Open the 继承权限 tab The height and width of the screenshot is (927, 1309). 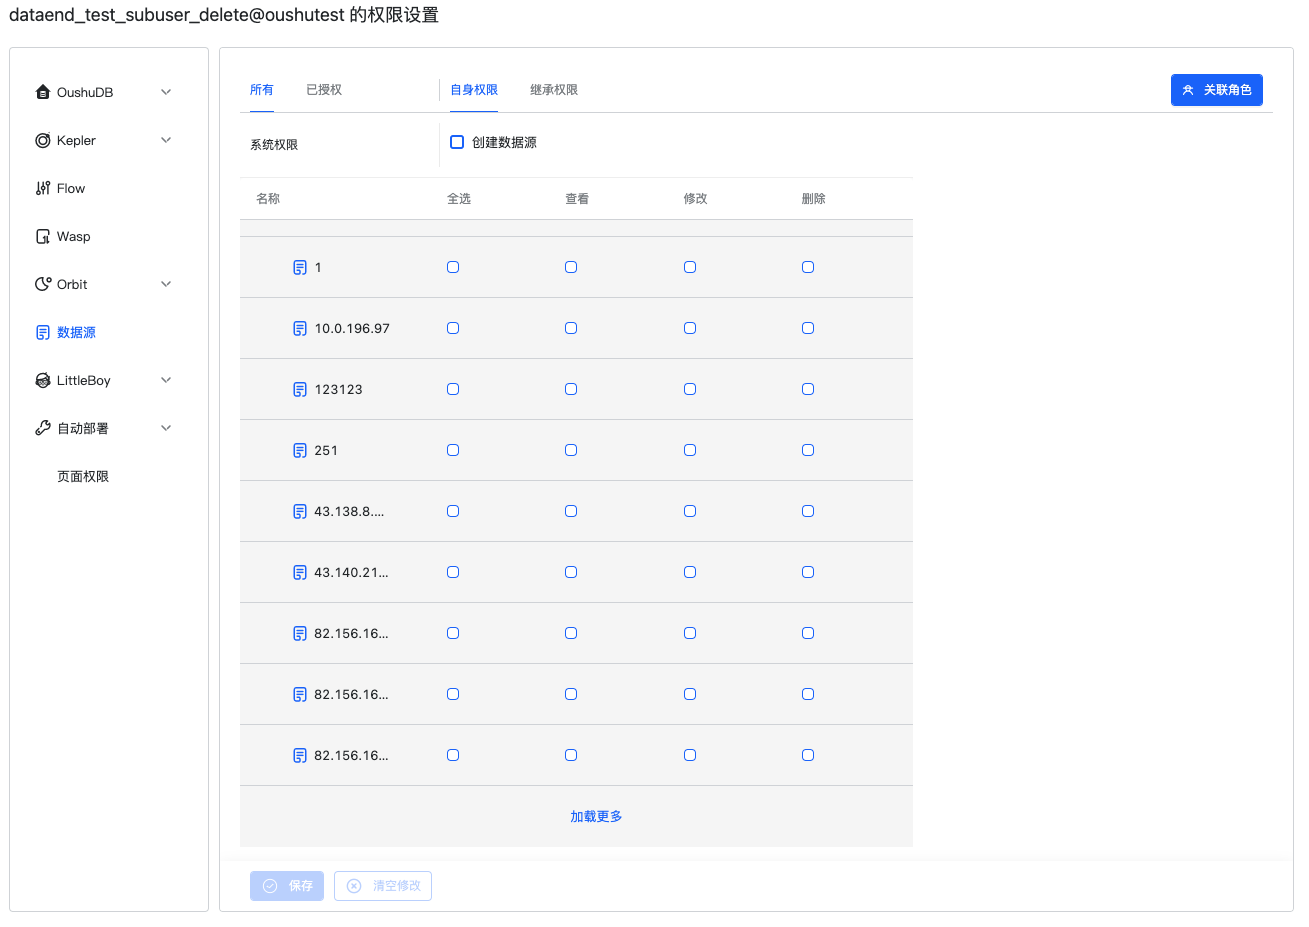pyautogui.click(x=555, y=89)
